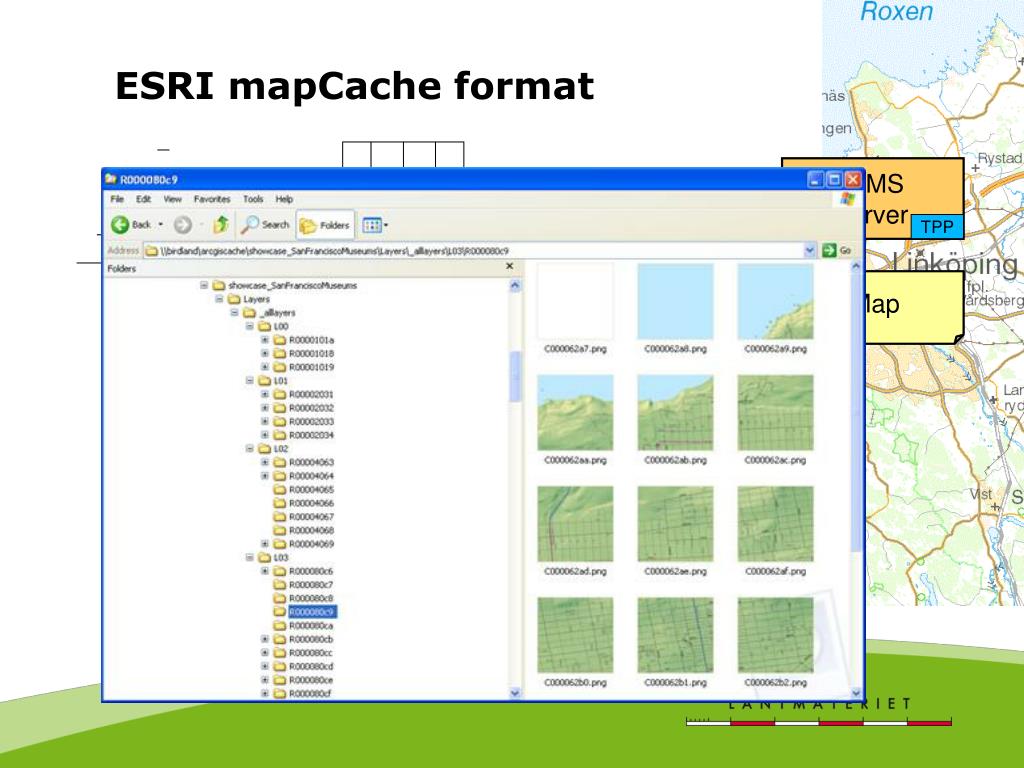The image size is (1024, 768).
Task: Select the R000080cc folder icon
Action: pos(280,653)
